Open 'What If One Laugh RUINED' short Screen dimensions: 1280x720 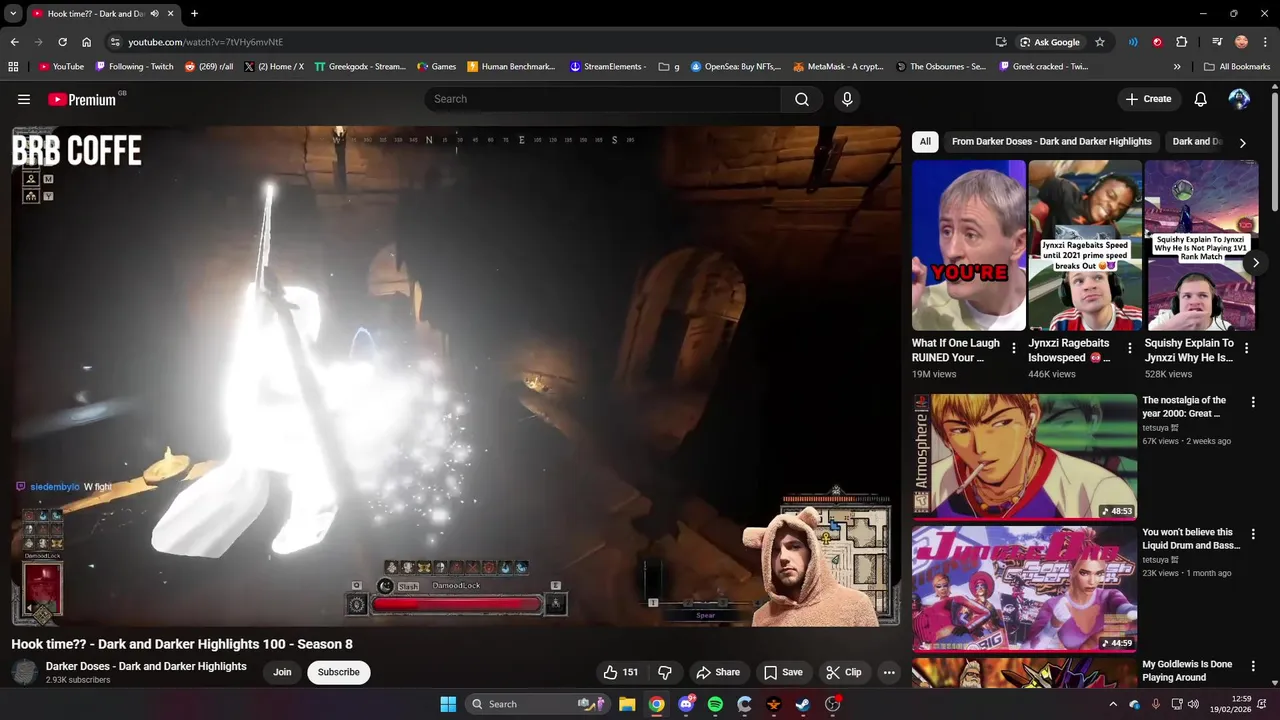pyautogui.click(x=968, y=246)
